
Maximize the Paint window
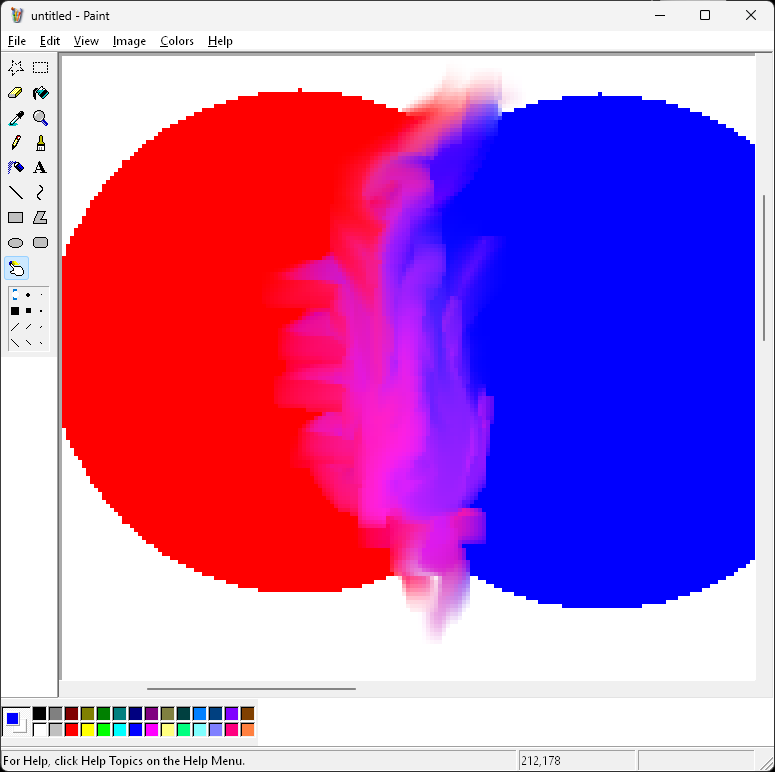pos(705,15)
